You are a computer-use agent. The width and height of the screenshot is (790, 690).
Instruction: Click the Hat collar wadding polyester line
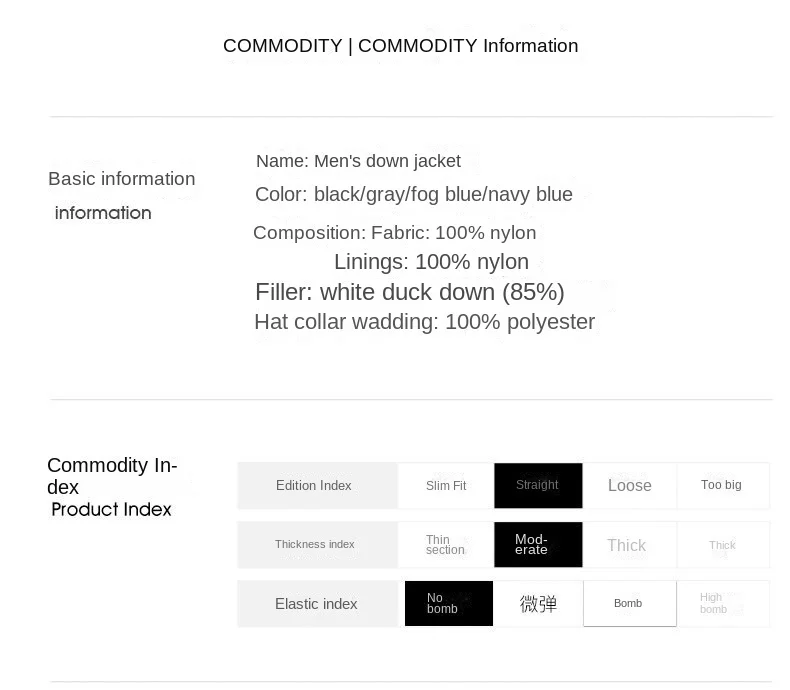tap(424, 322)
